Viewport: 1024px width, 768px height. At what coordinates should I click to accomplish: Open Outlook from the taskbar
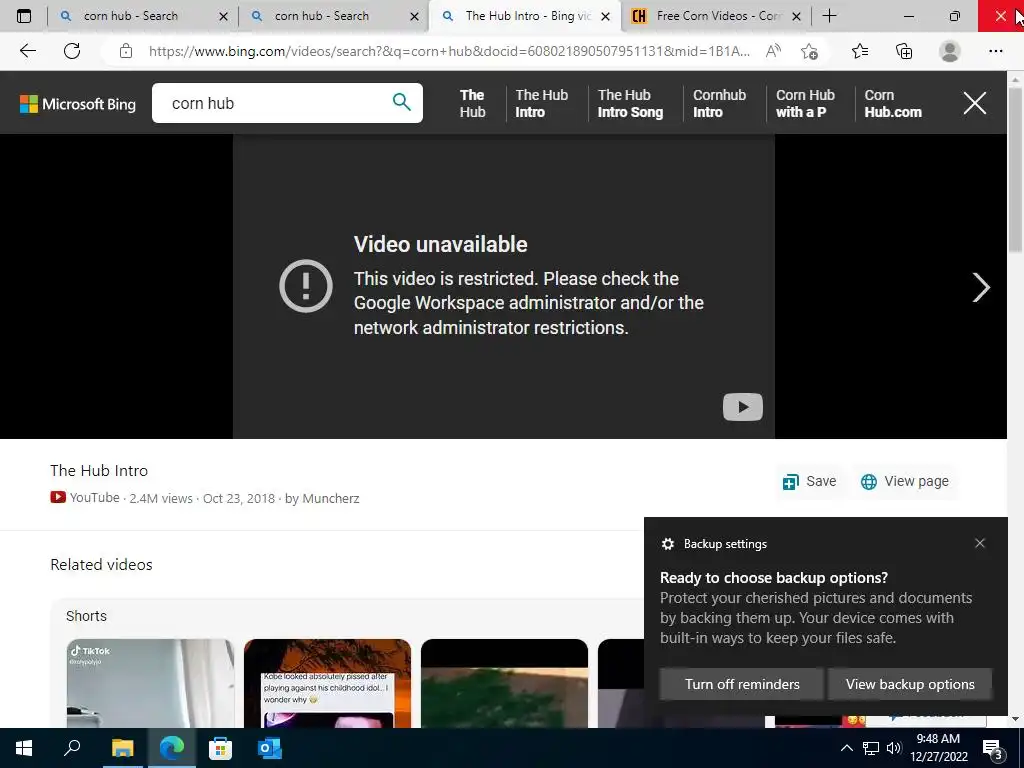pos(269,748)
